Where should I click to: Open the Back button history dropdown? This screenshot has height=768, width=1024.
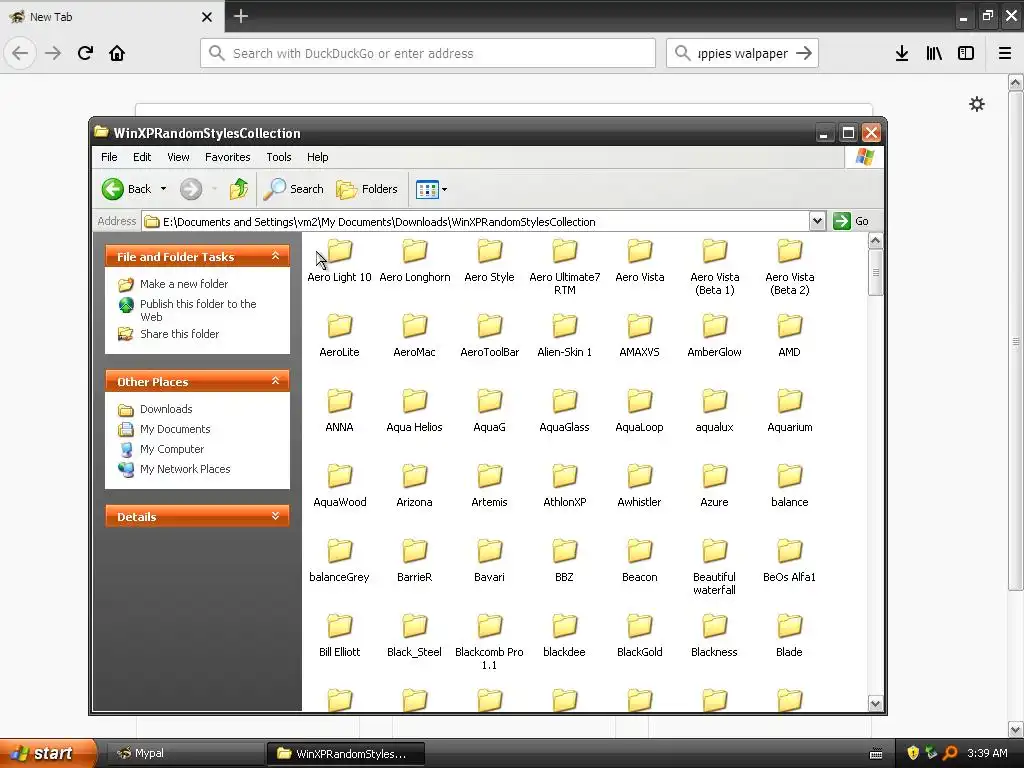(x=163, y=189)
